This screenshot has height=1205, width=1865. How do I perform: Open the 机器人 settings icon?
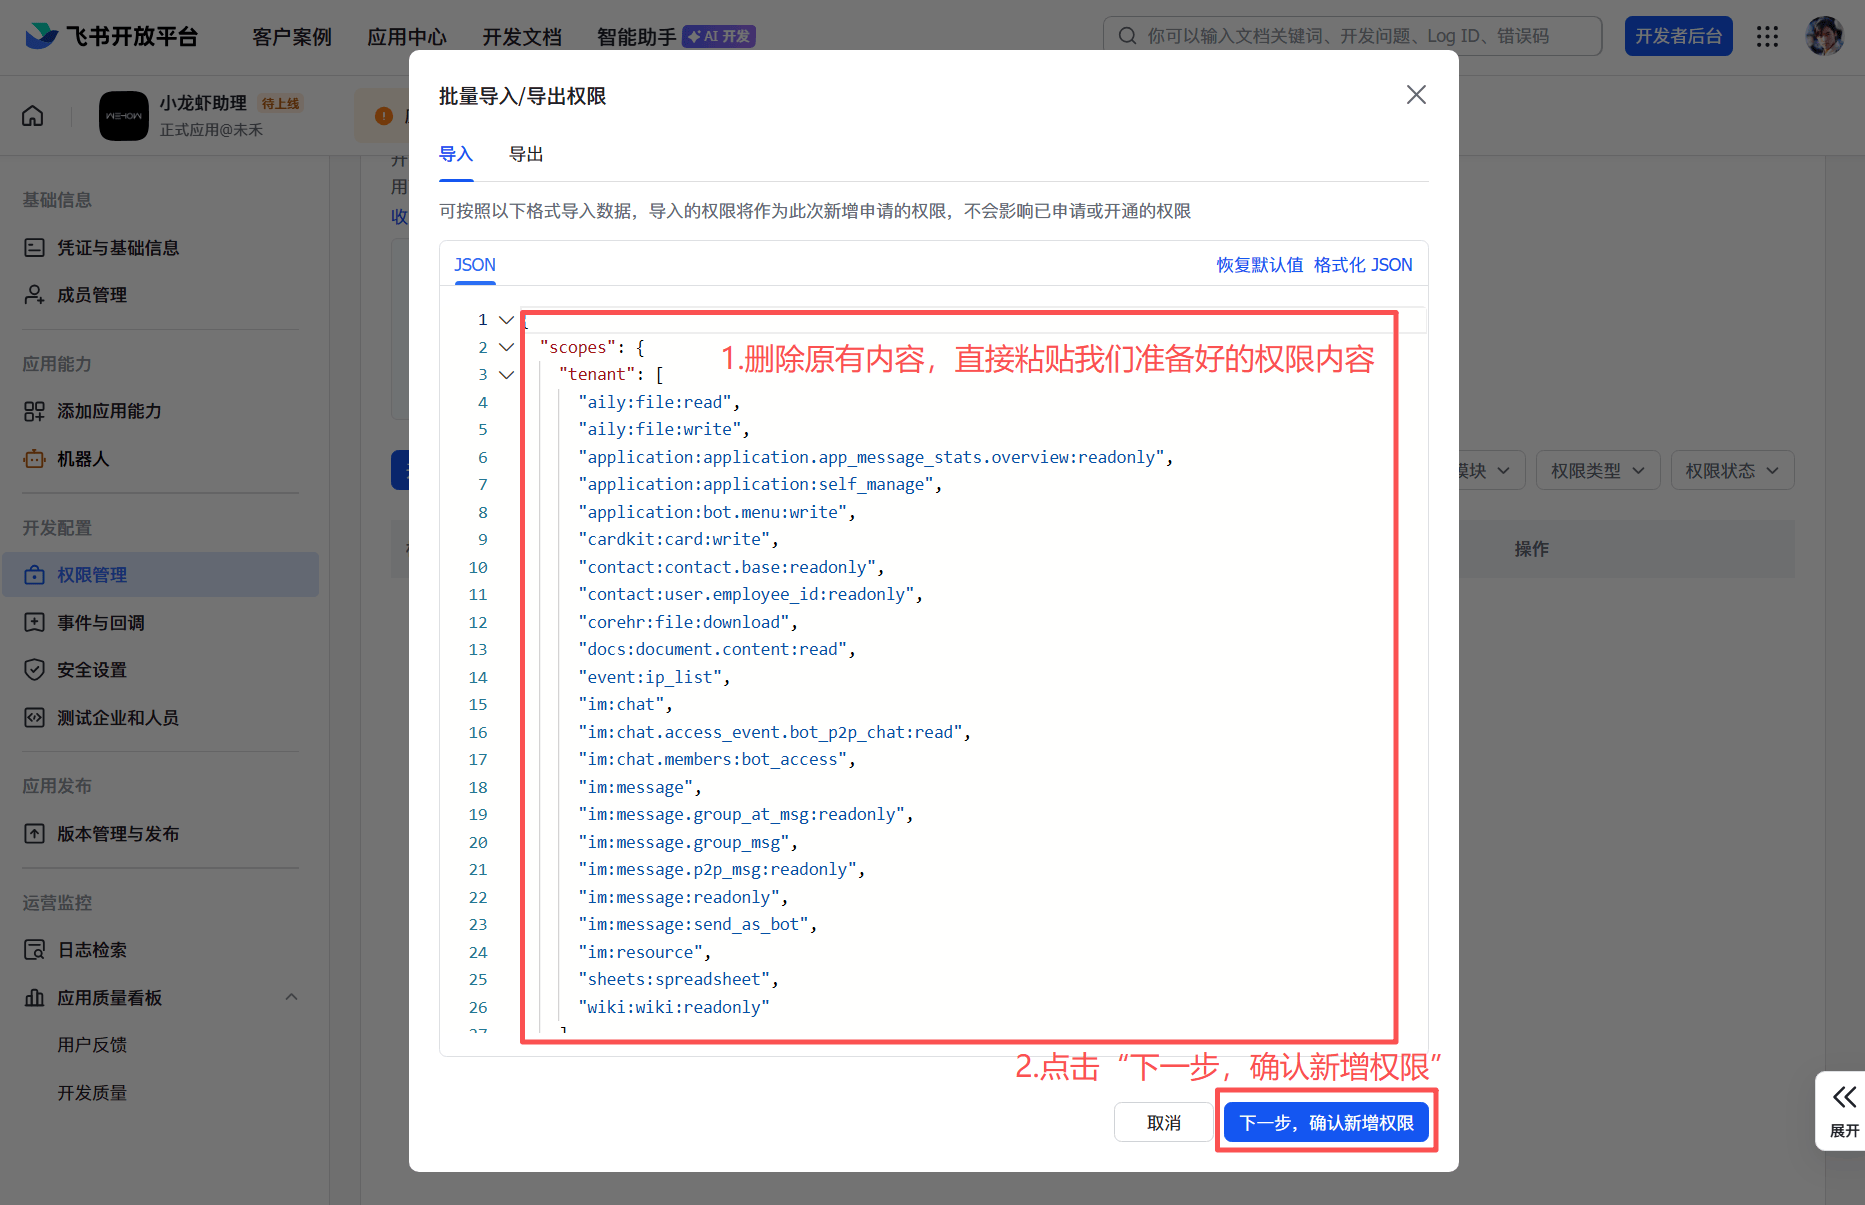(33, 458)
